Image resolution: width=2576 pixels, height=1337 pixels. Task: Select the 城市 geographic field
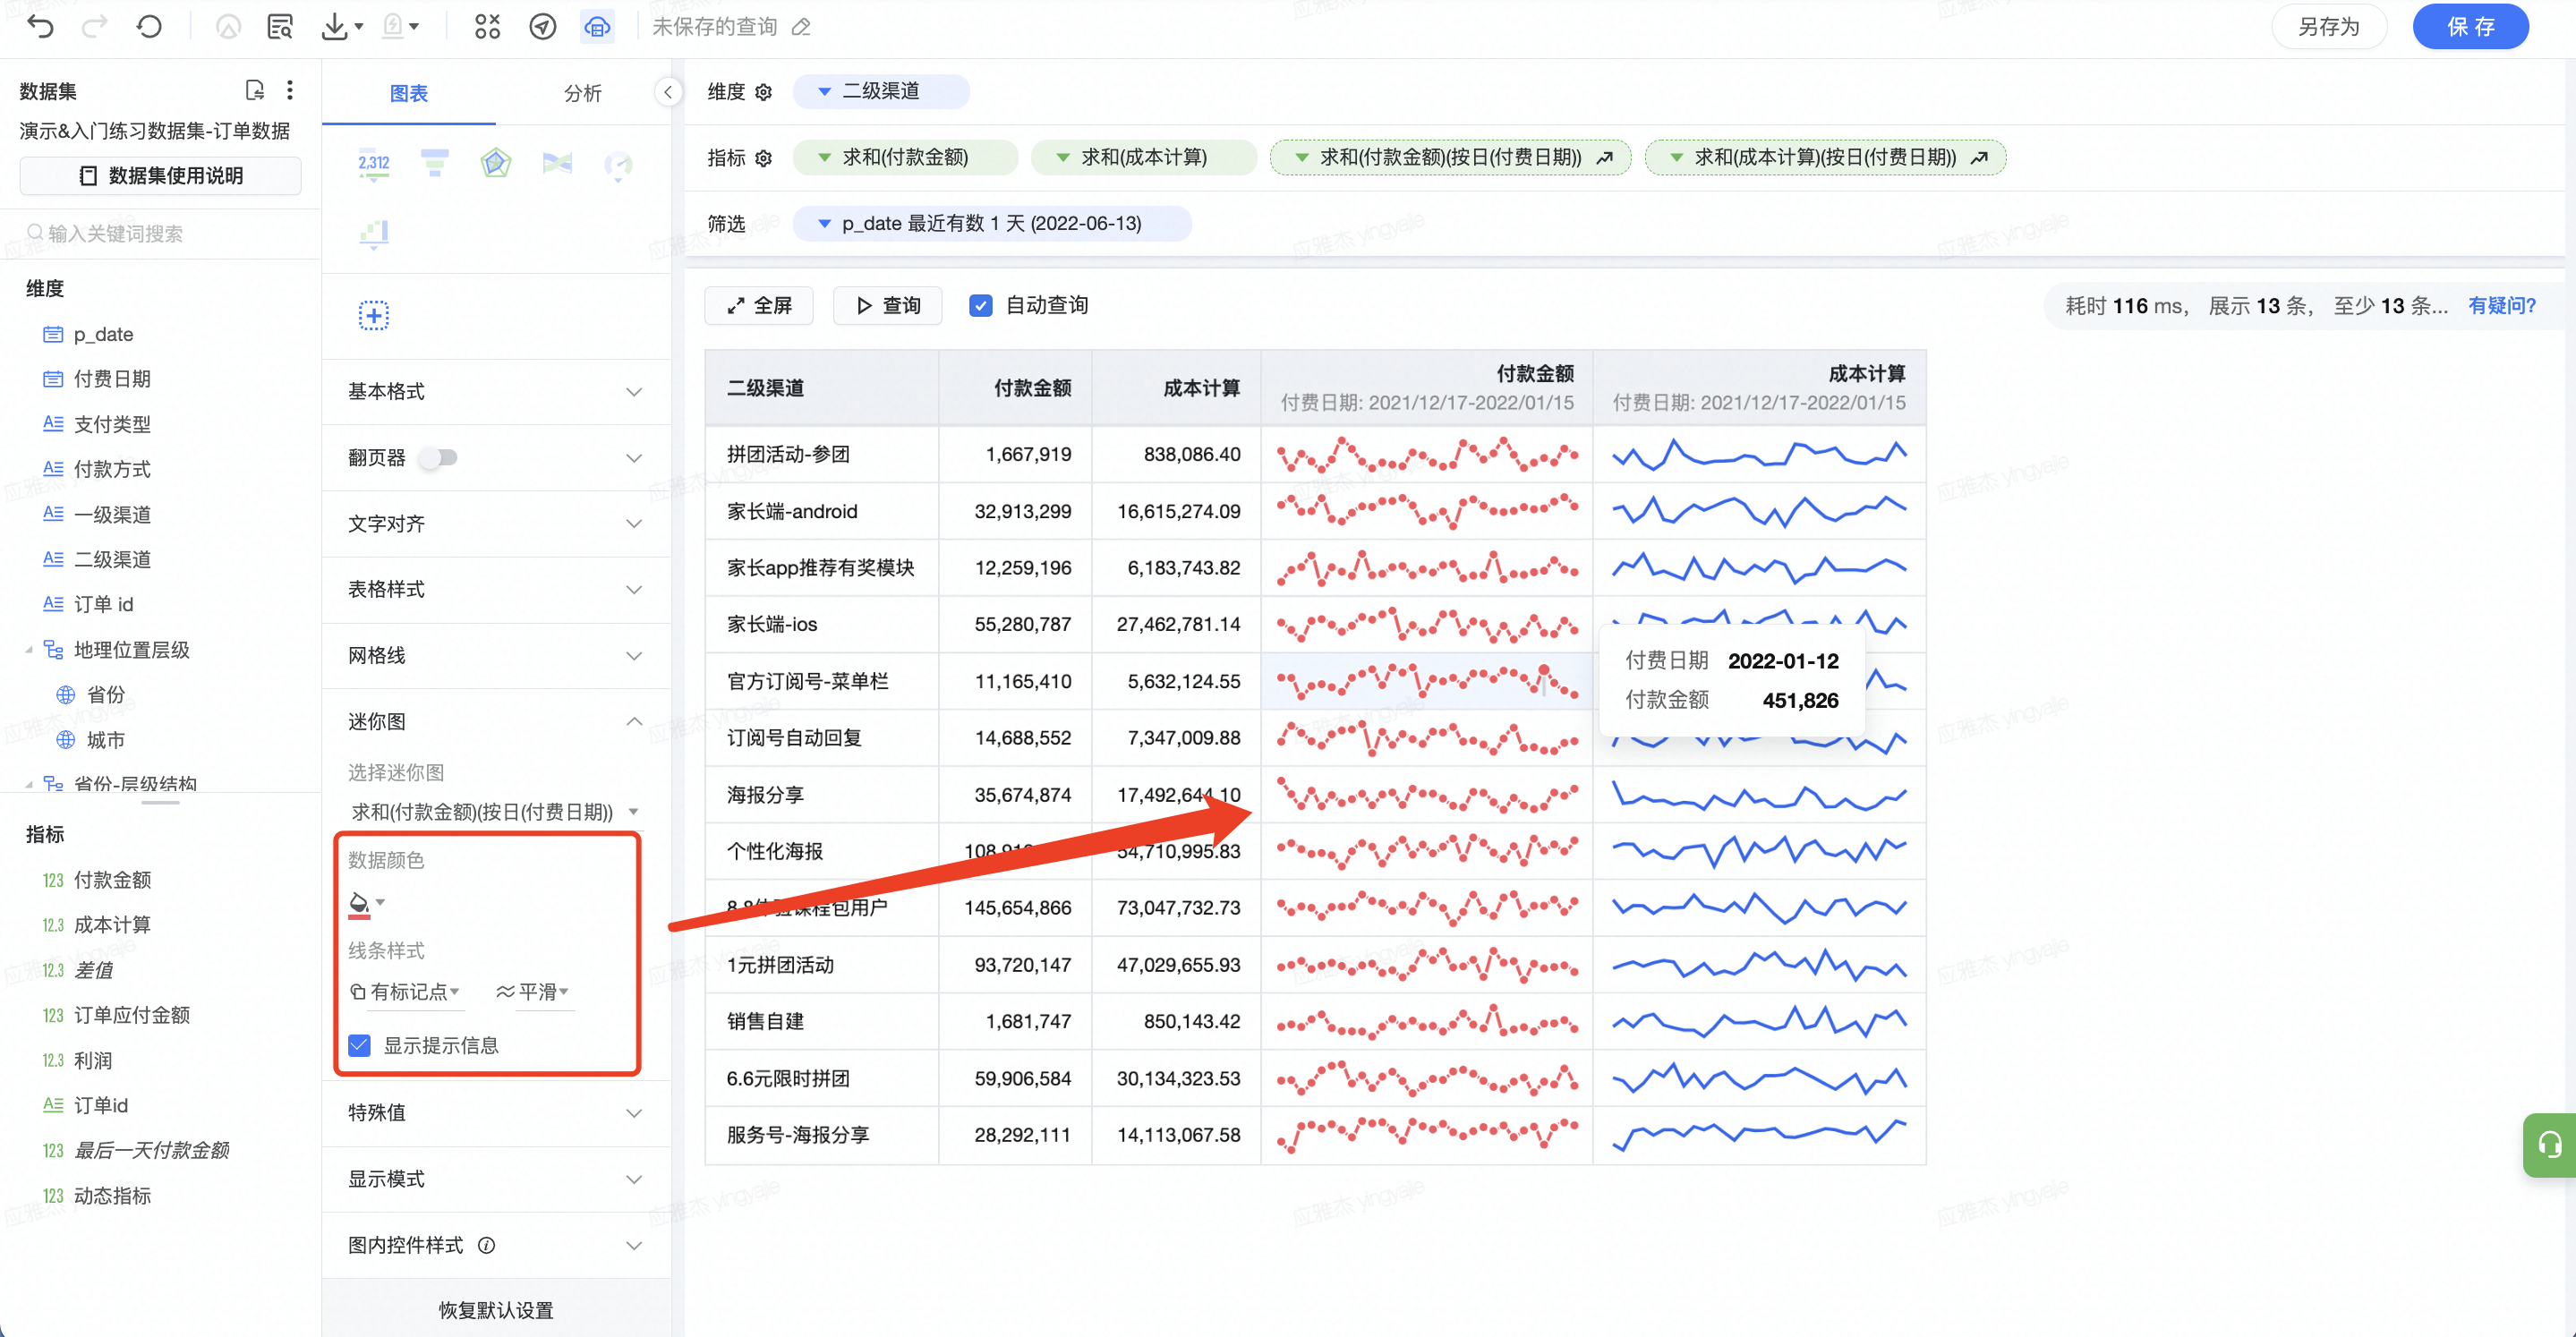pyautogui.click(x=105, y=739)
